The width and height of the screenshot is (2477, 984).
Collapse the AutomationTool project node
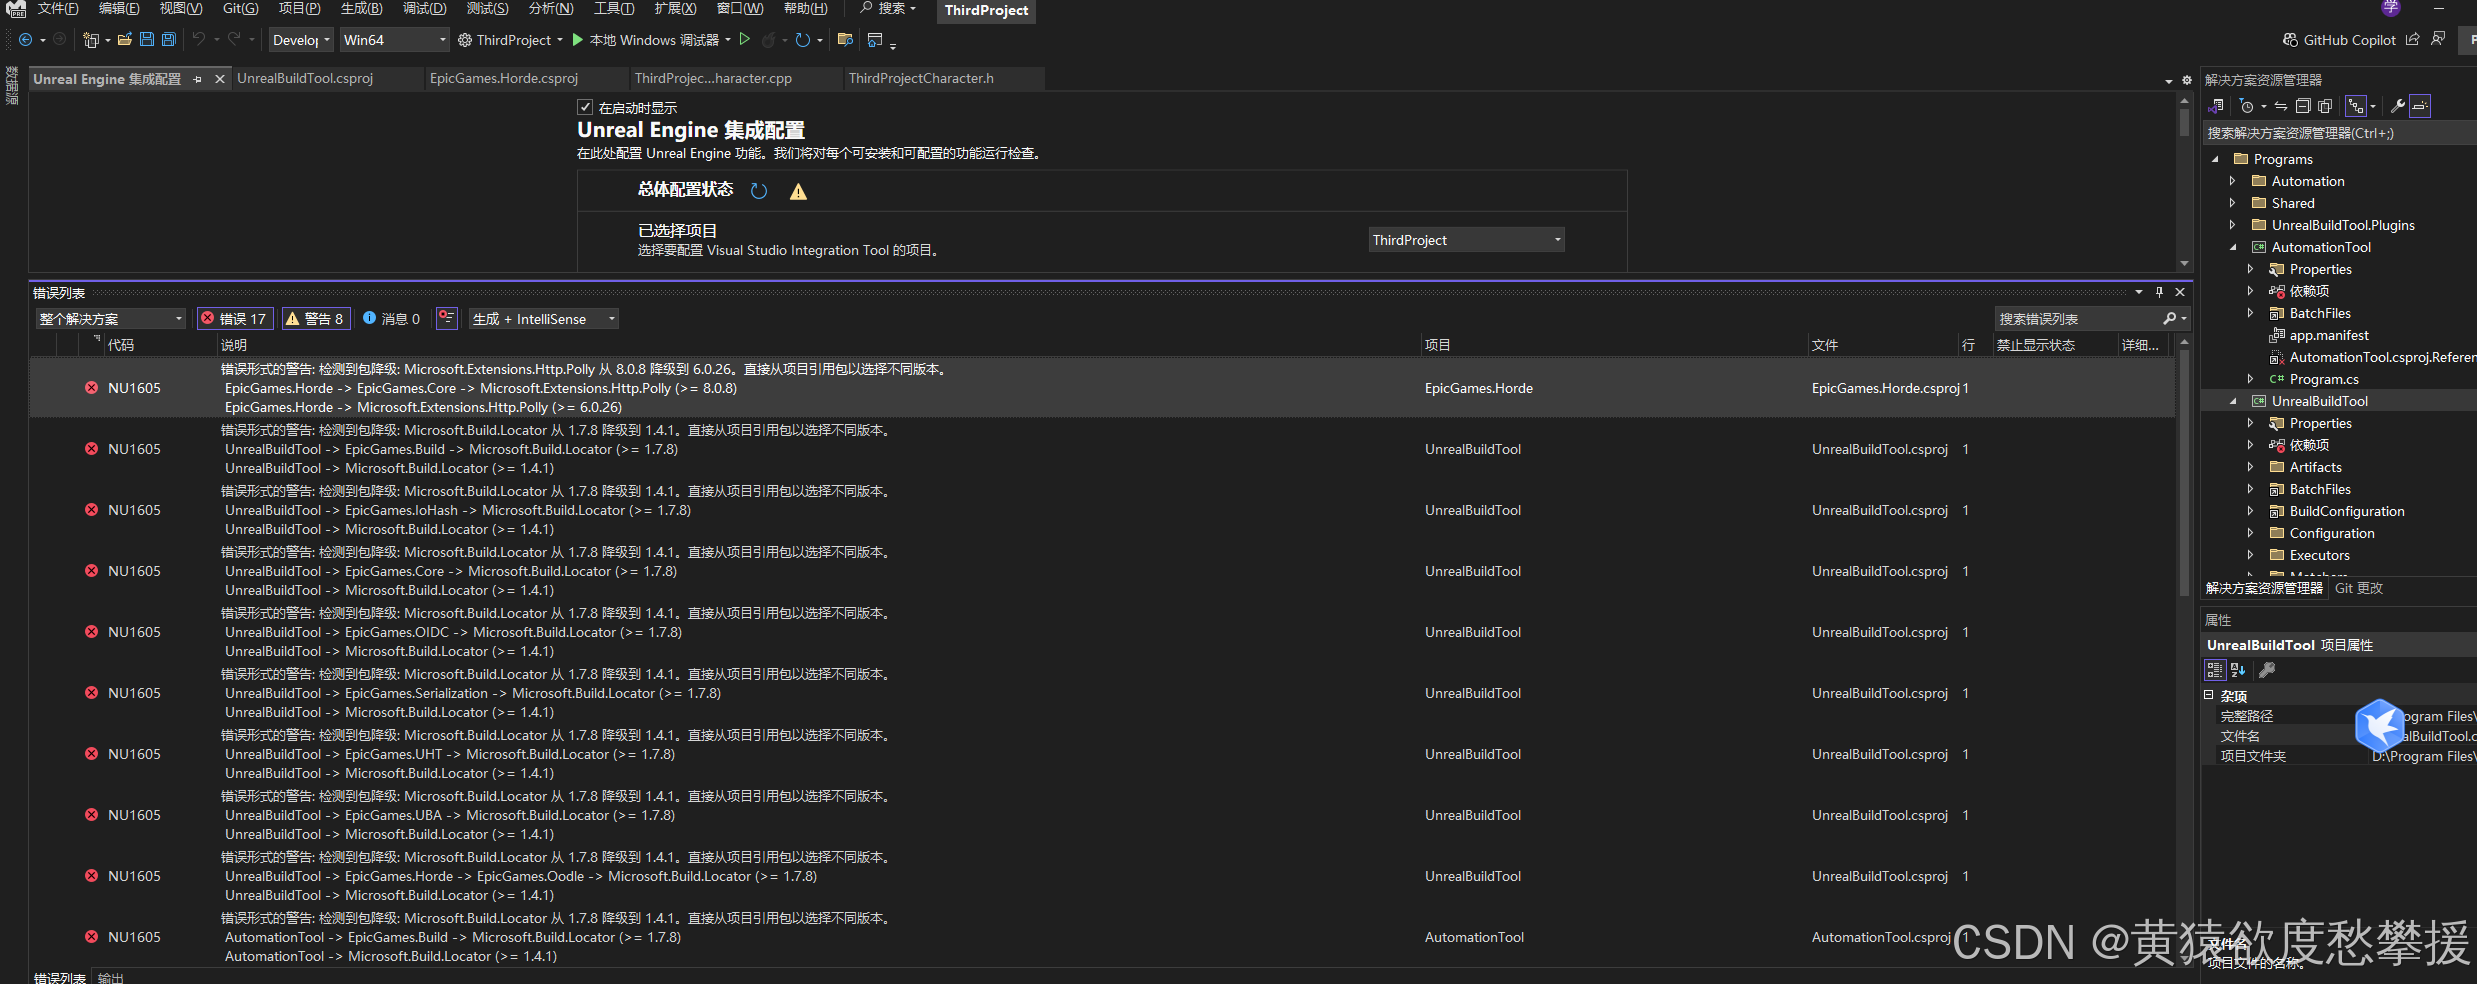point(2232,247)
